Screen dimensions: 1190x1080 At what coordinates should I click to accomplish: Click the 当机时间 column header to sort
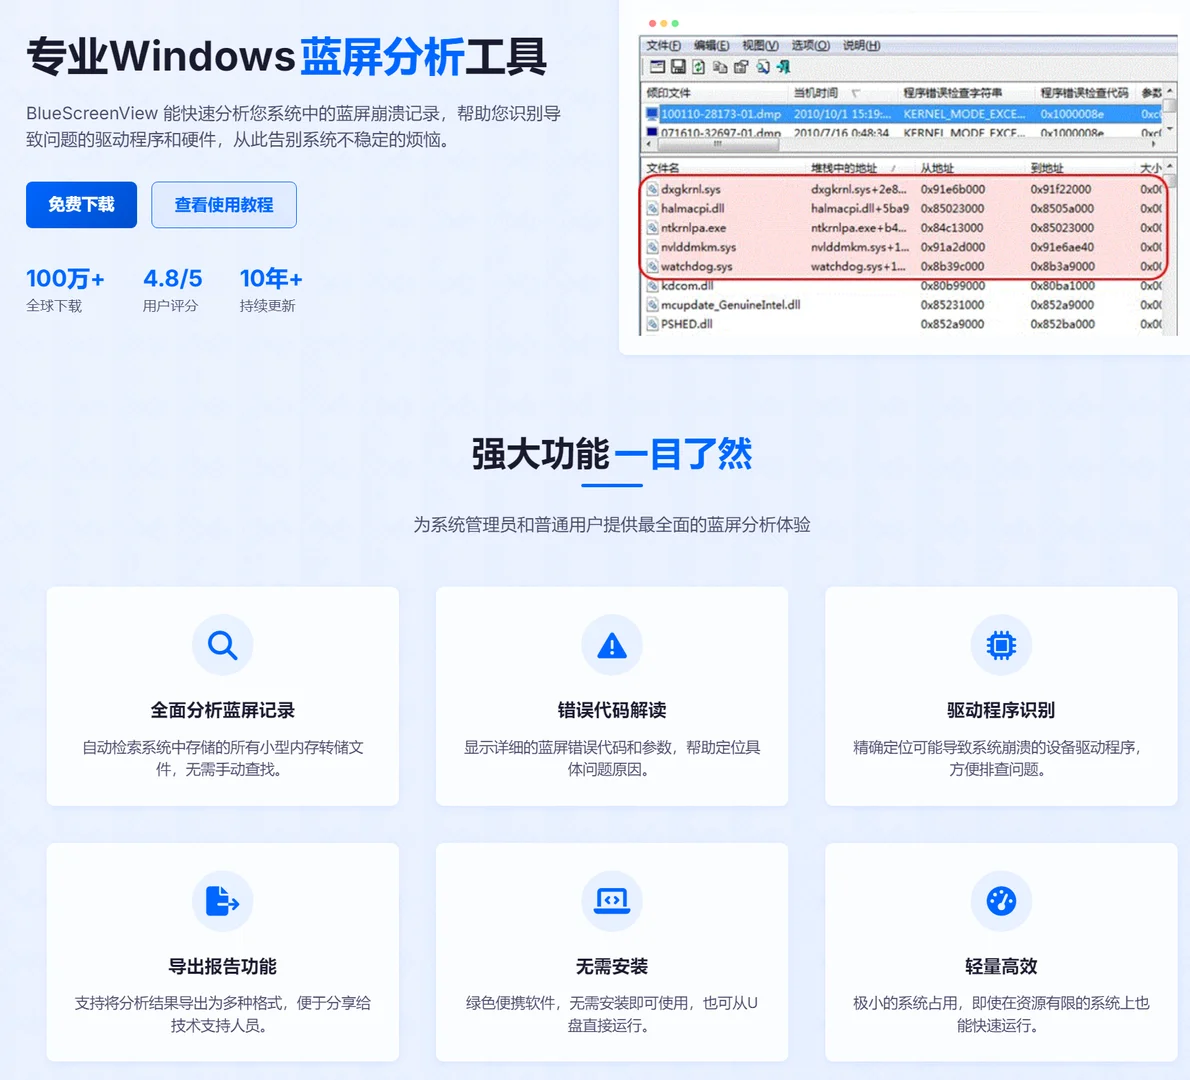[817, 93]
